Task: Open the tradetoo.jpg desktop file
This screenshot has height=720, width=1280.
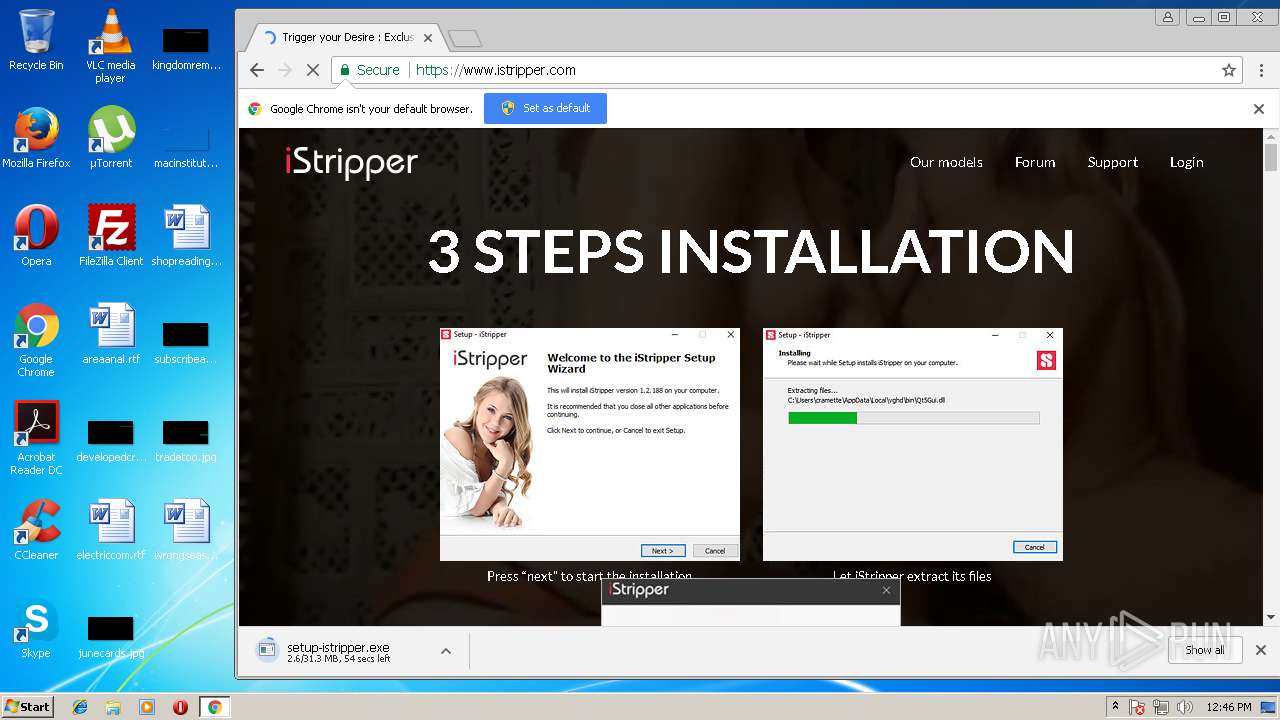Action: coord(185,440)
